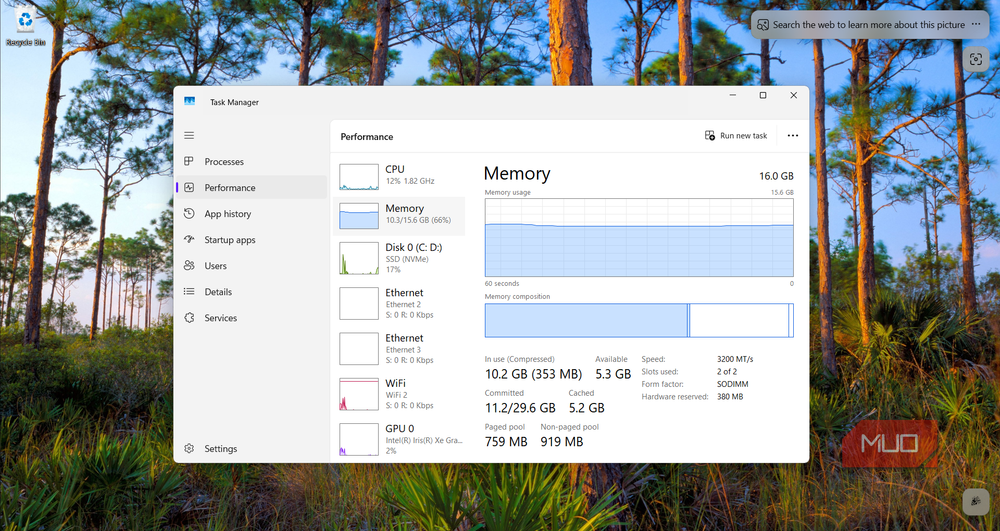The image size is (1000, 531).
Task: Select the CPU mini graph thumbnail
Action: (359, 177)
